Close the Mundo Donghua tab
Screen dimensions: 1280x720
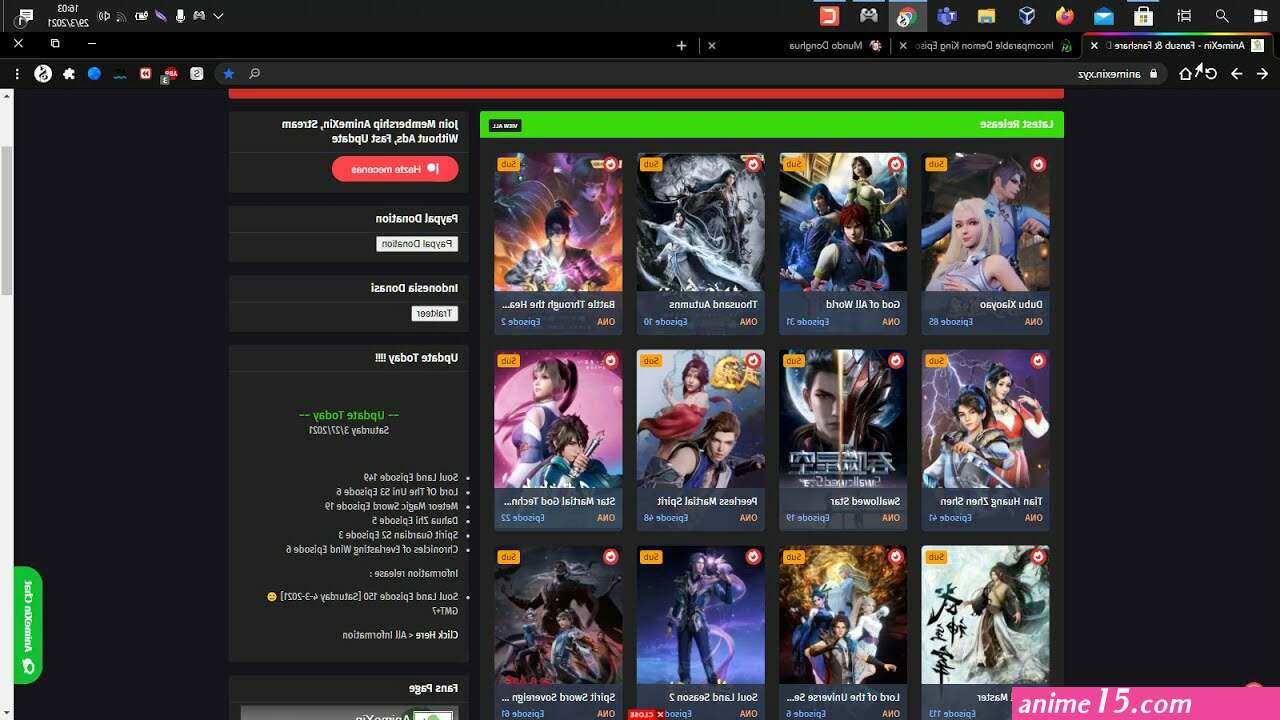tap(712, 45)
